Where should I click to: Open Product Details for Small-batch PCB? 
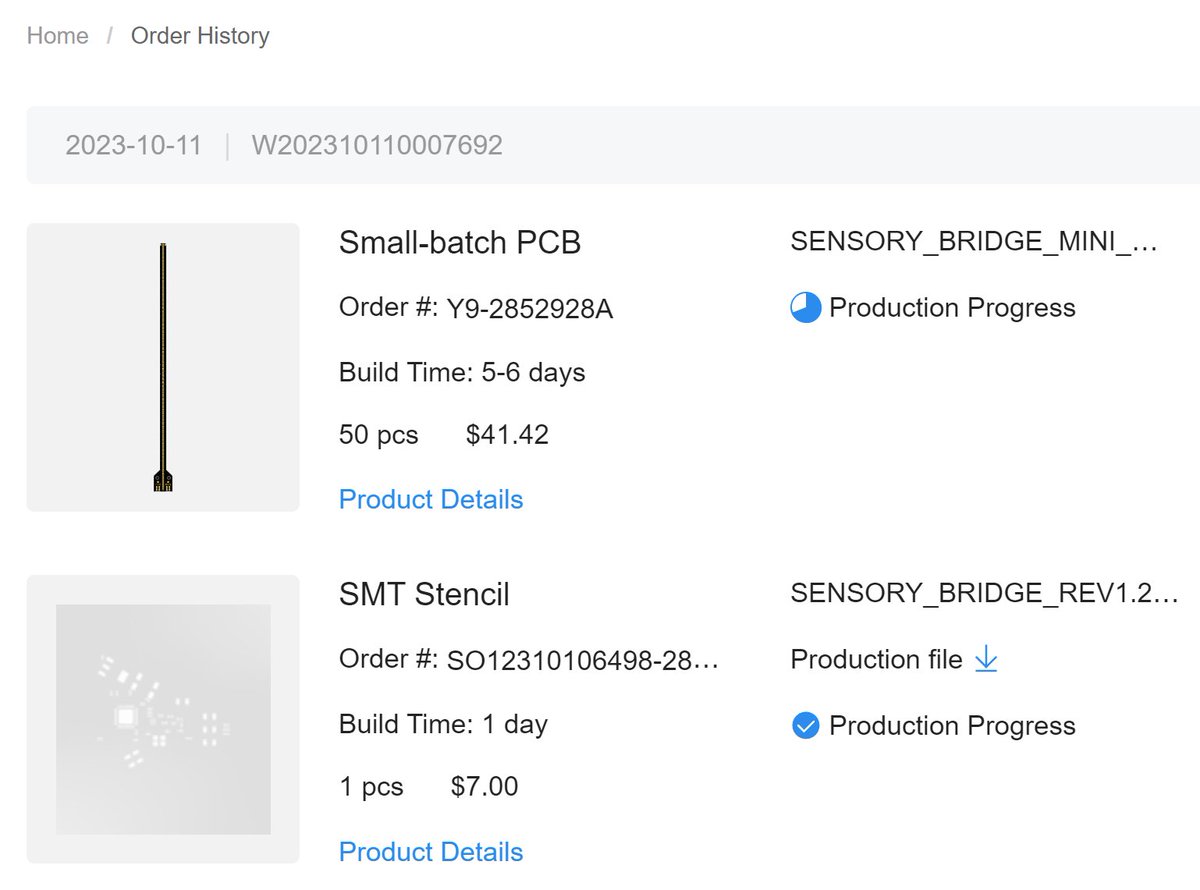(431, 499)
